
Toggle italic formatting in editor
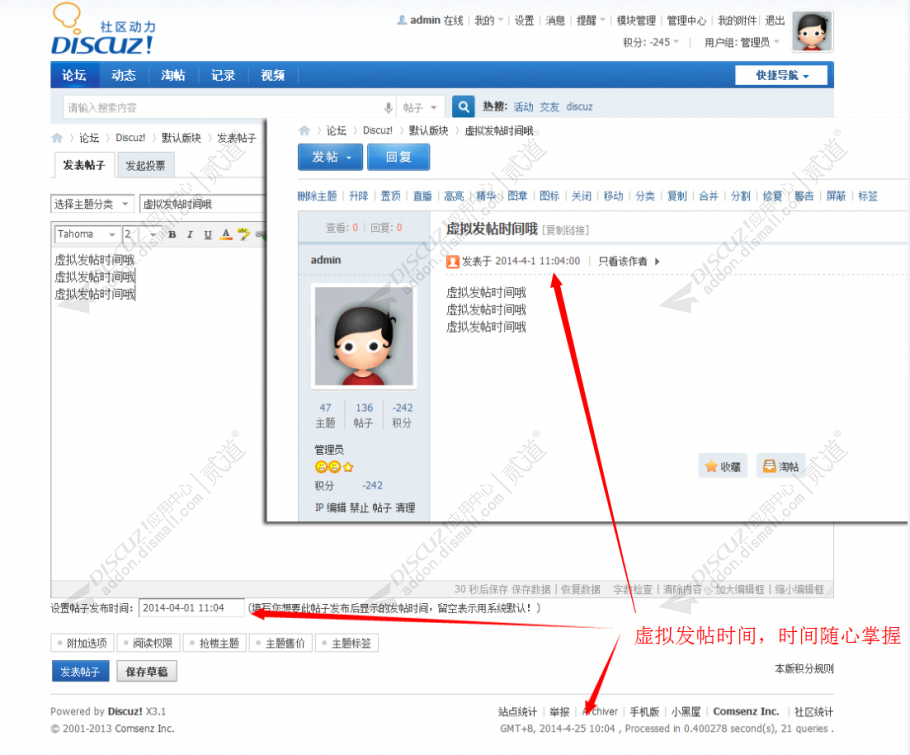[190, 234]
